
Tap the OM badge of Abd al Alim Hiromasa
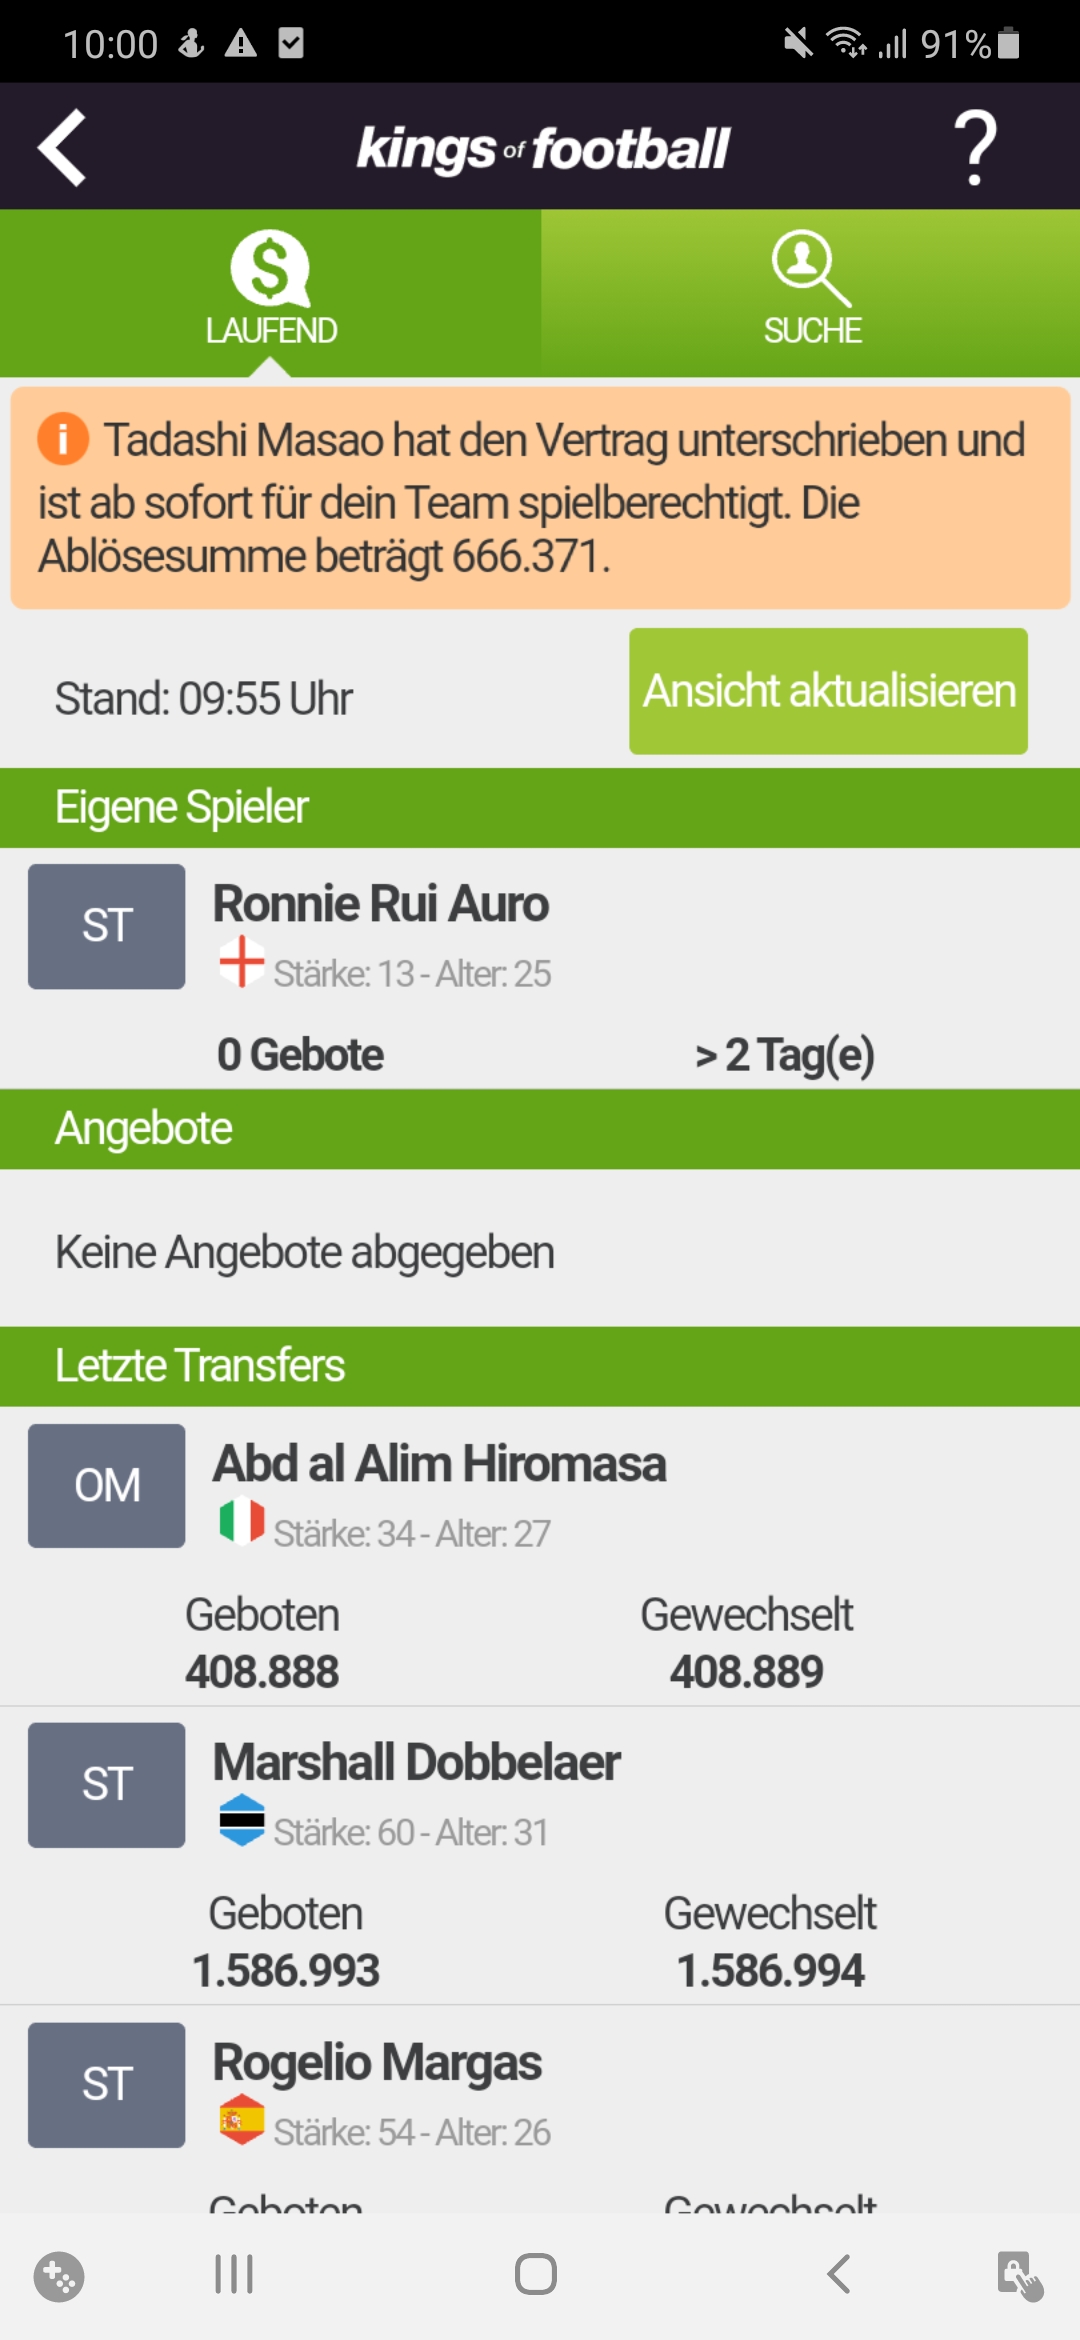point(106,1486)
